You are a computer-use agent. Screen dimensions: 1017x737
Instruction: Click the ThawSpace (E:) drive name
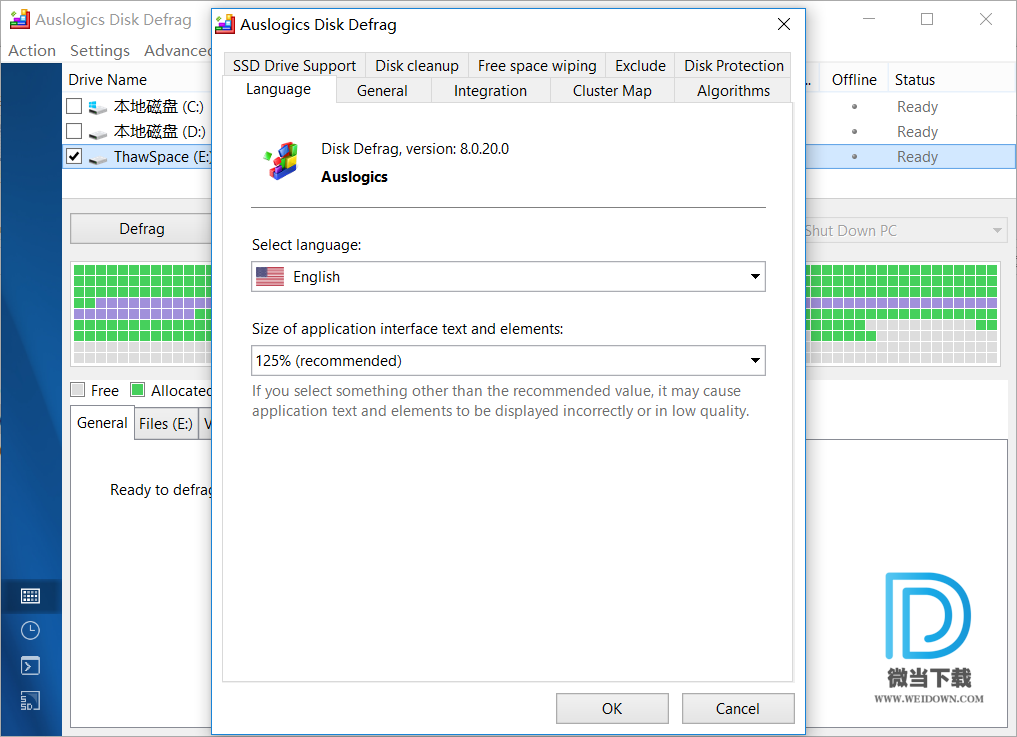point(162,157)
